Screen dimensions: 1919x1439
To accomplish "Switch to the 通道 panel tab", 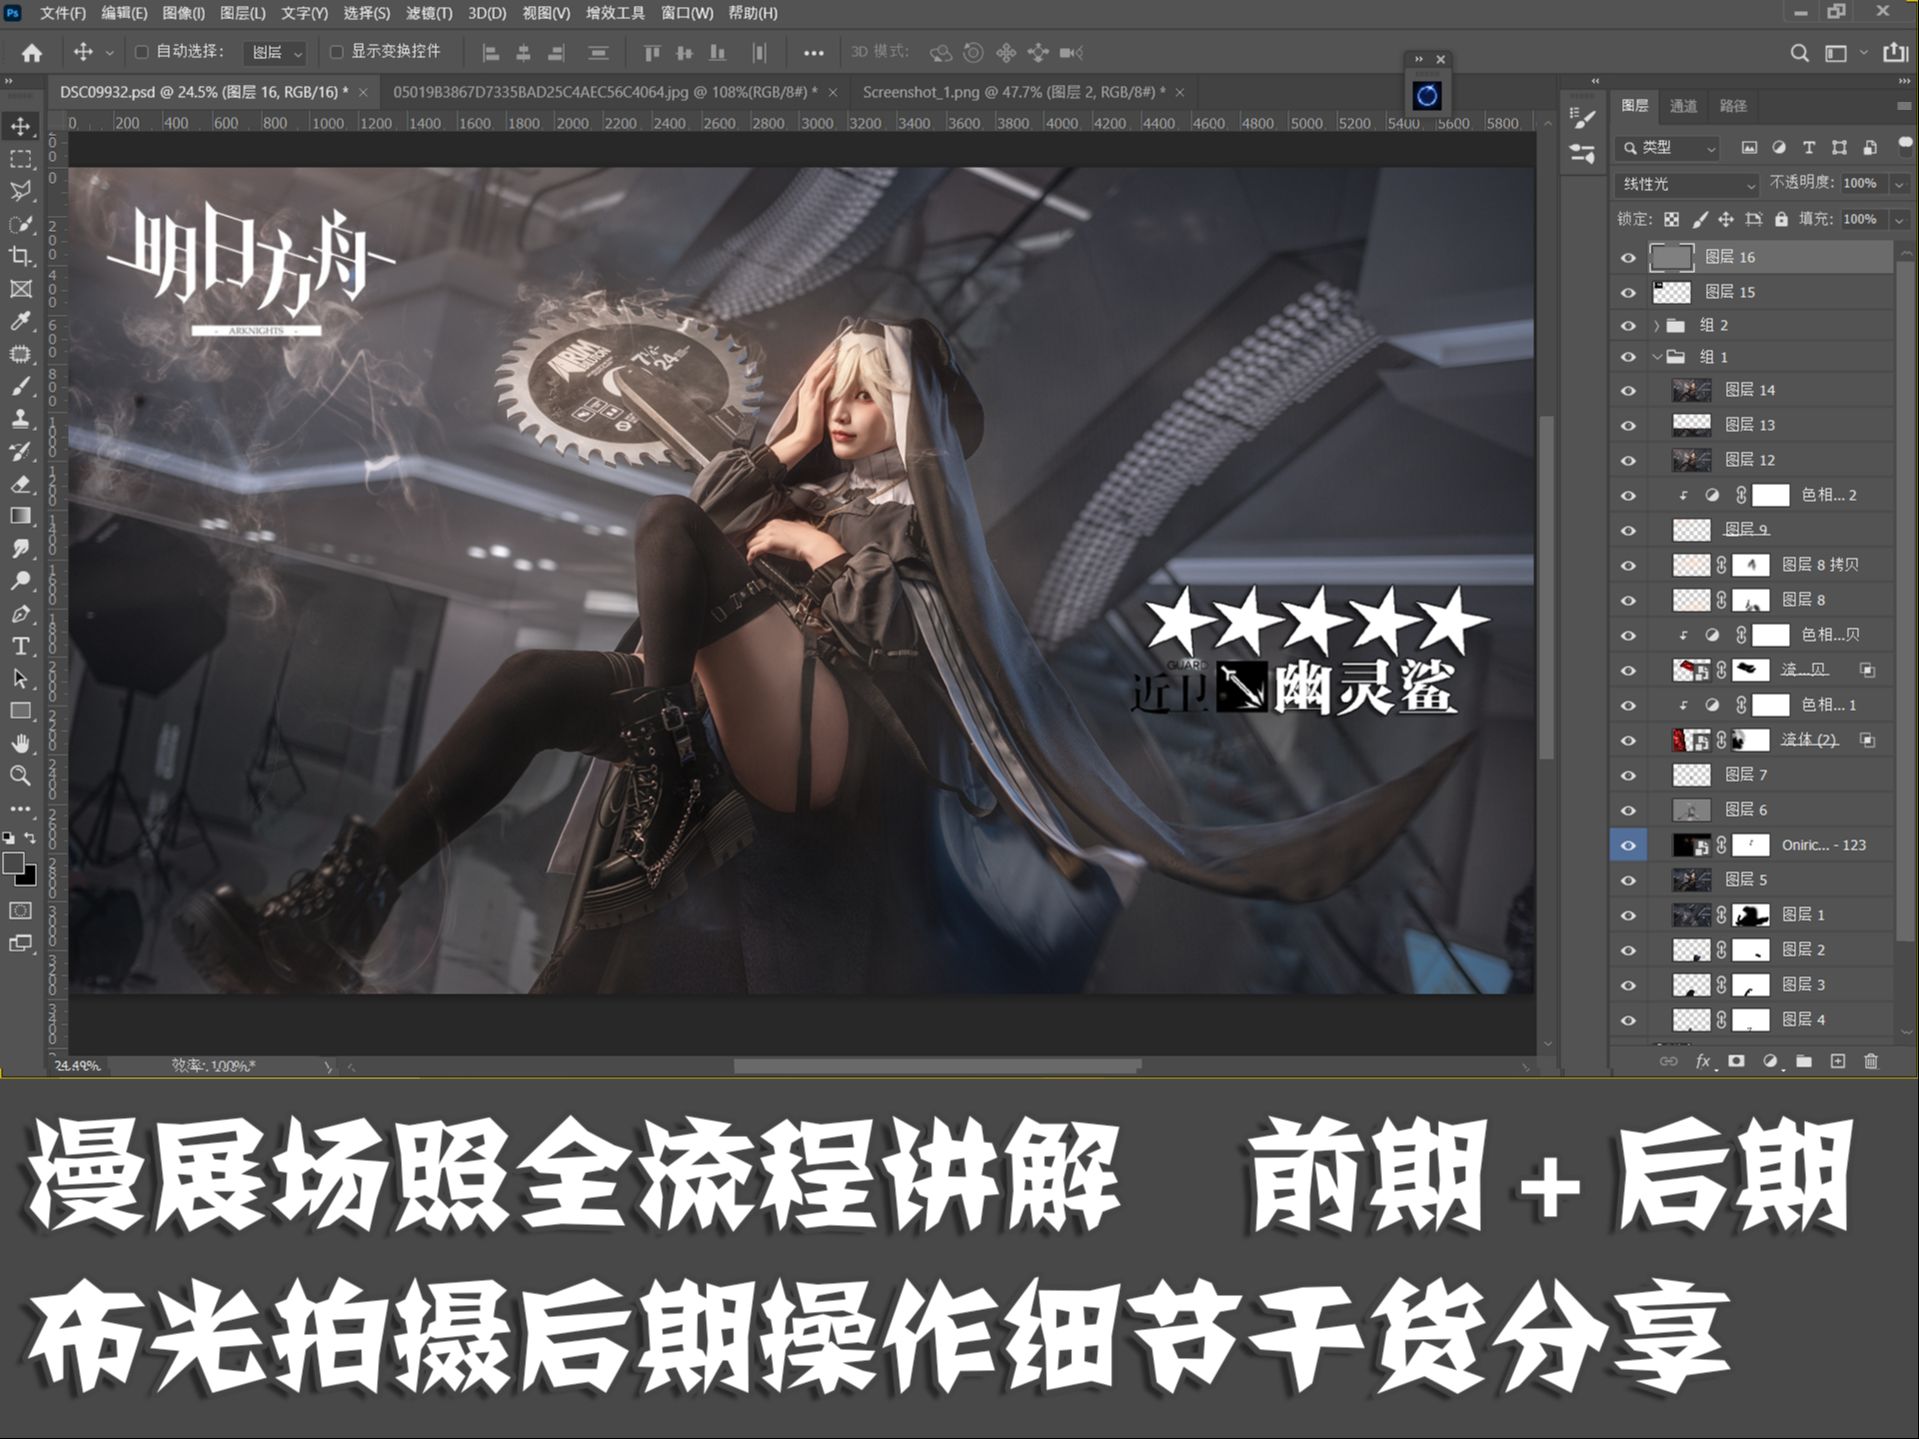I will pyautogui.click(x=1683, y=106).
